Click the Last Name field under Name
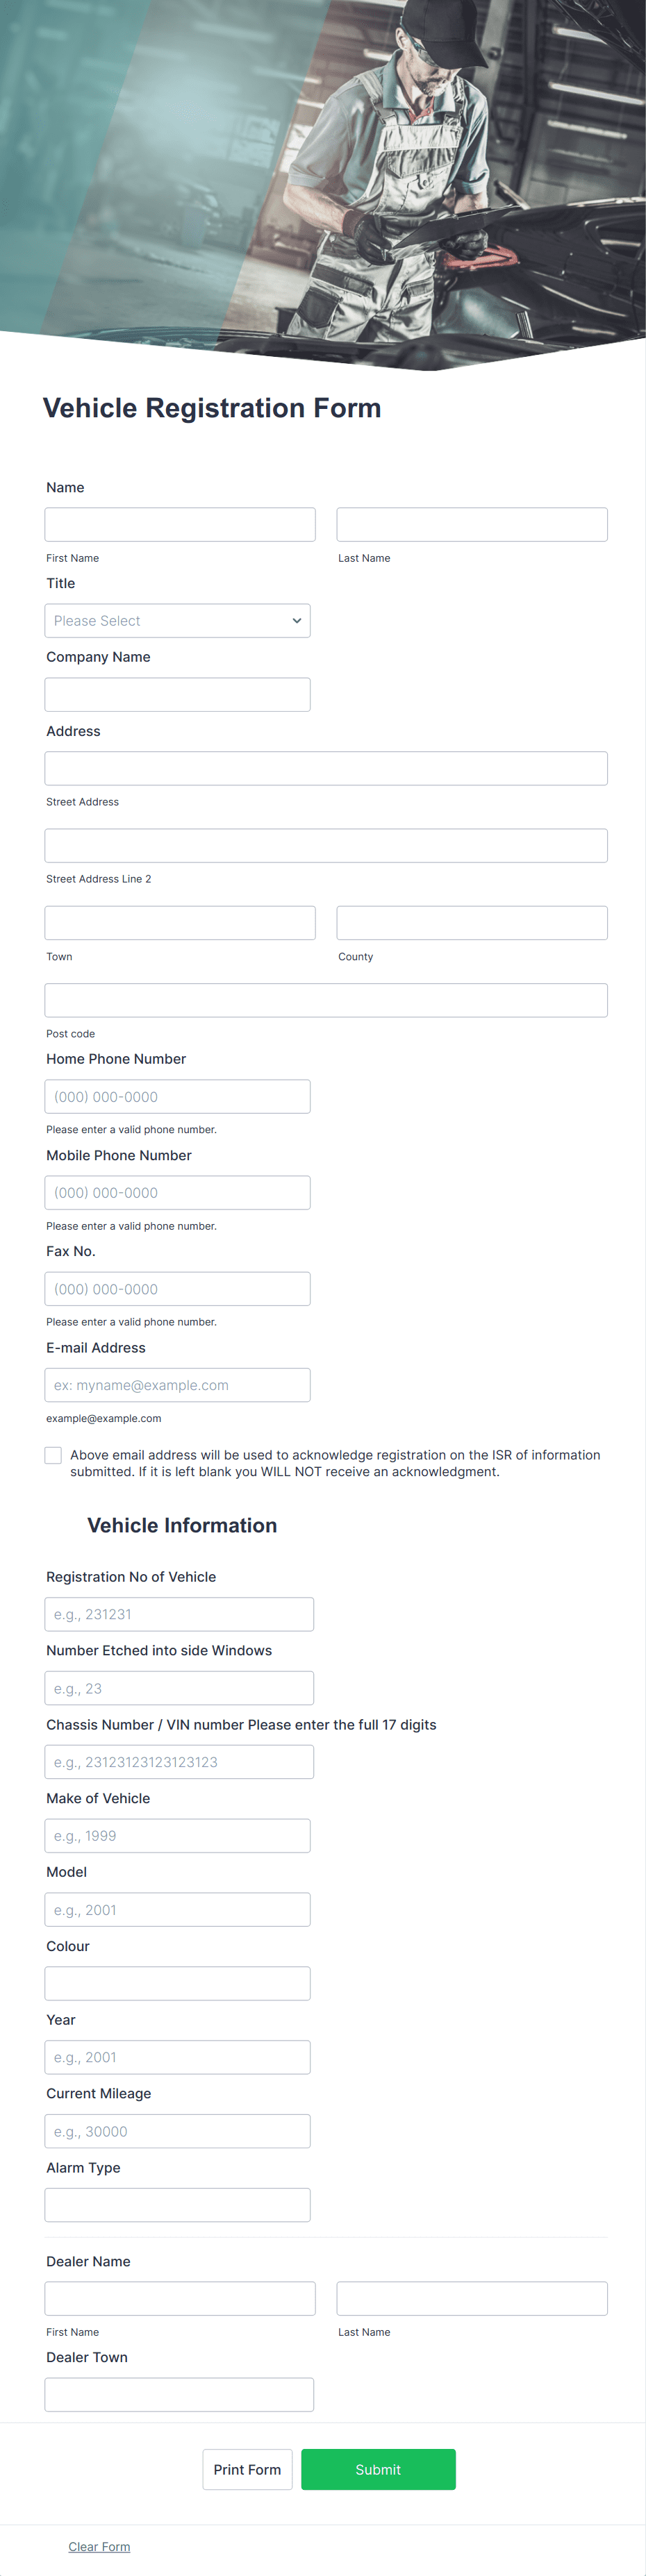Screen dimensions: 646x2576 (x=471, y=523)
